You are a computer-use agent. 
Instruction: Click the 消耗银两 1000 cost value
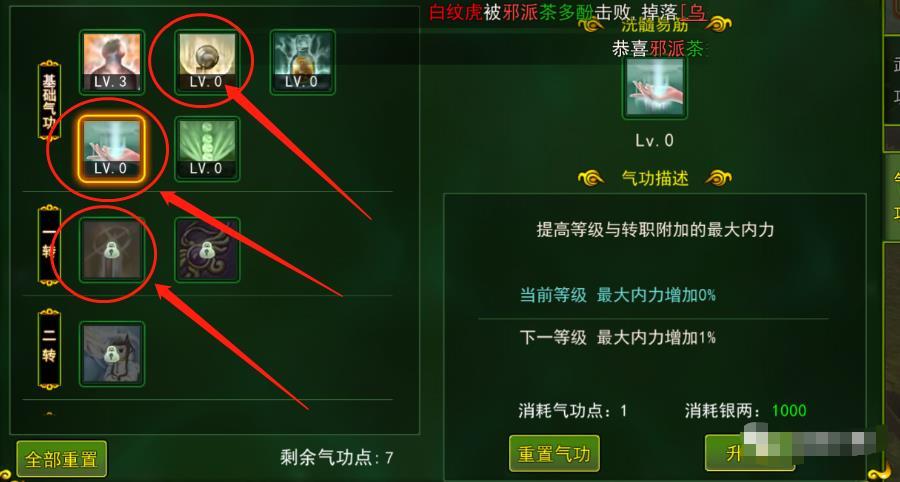coord(789,411)
